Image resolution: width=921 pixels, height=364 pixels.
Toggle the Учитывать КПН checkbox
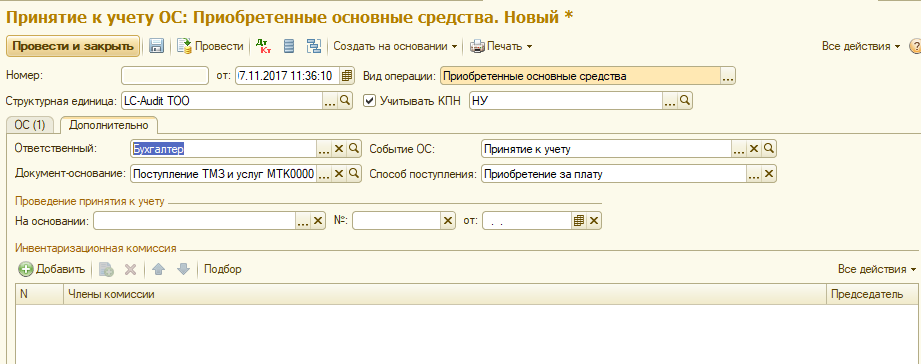pos(369,101)
